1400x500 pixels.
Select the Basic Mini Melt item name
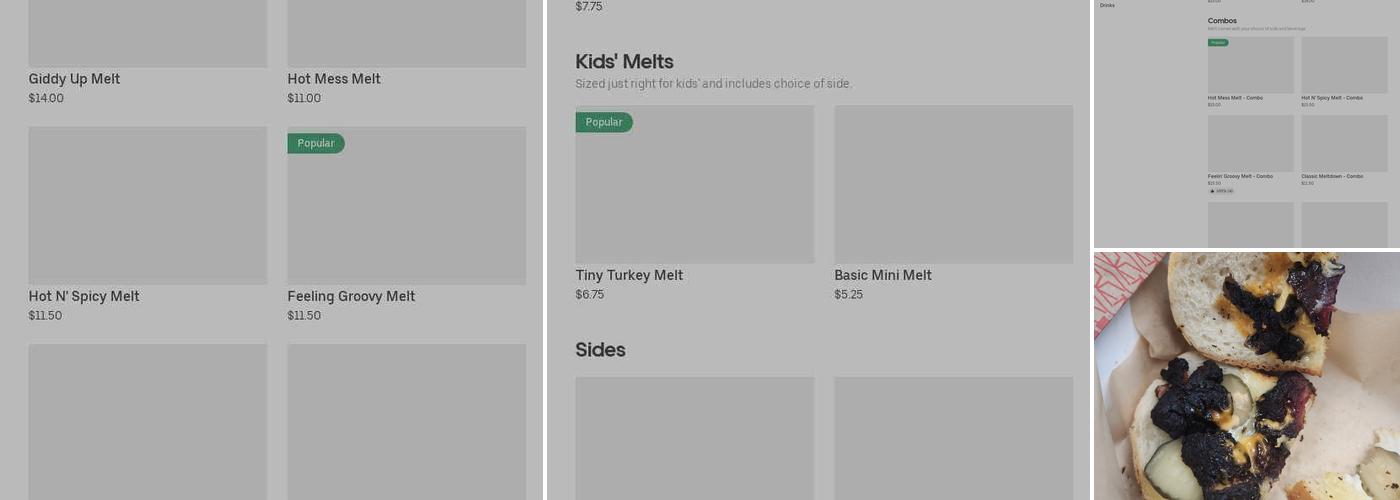click(883, 275)
